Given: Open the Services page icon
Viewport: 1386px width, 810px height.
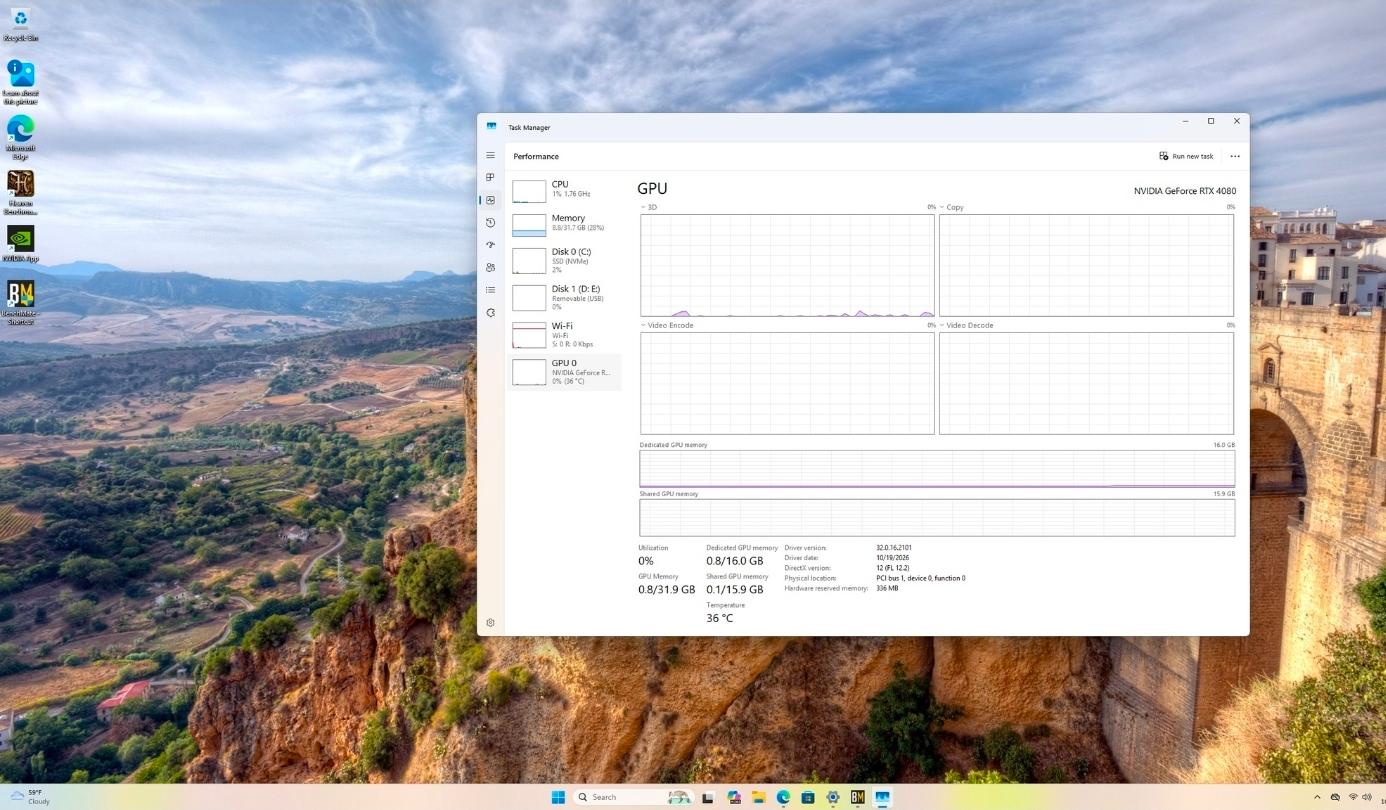Looking at the screenshot, I should click(490, 312).
